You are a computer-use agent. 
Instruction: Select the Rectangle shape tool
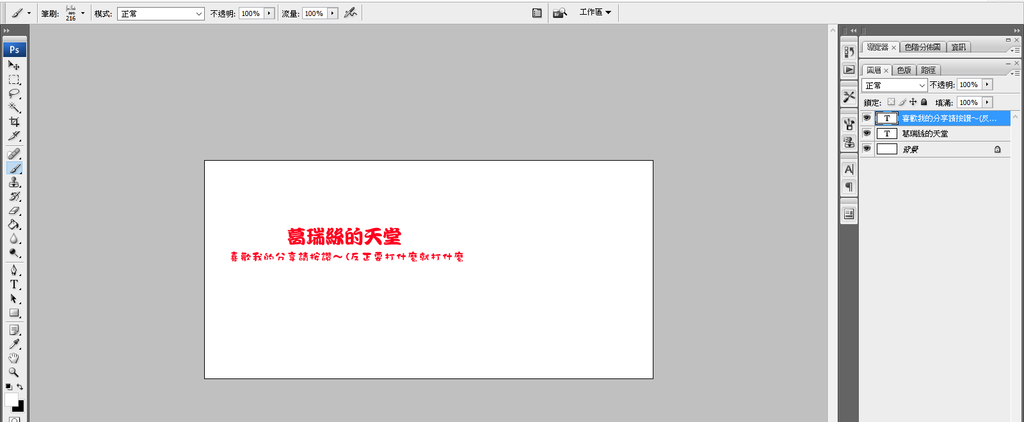[x=14, y=313]
